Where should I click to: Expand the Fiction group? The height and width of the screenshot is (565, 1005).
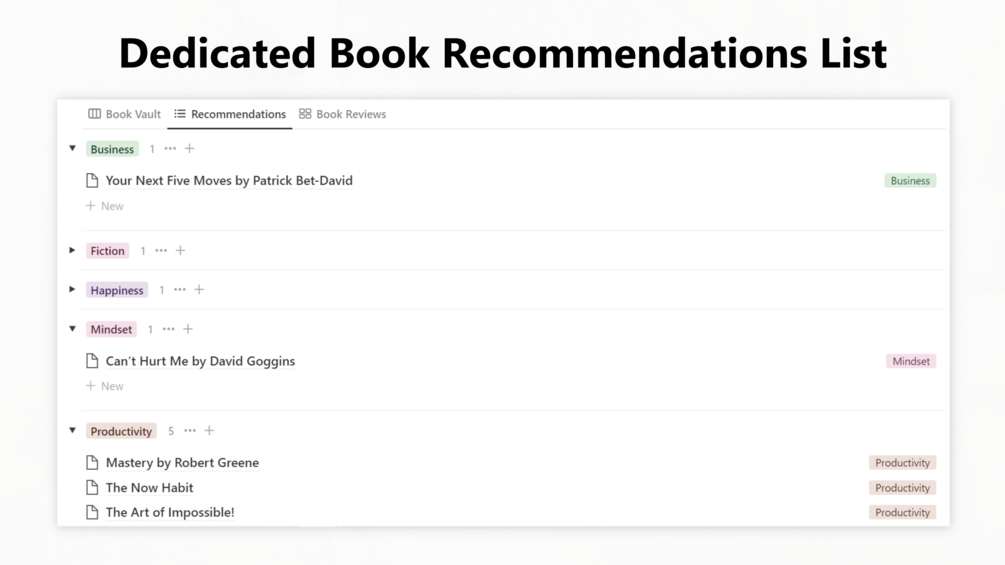pos(72,251)
